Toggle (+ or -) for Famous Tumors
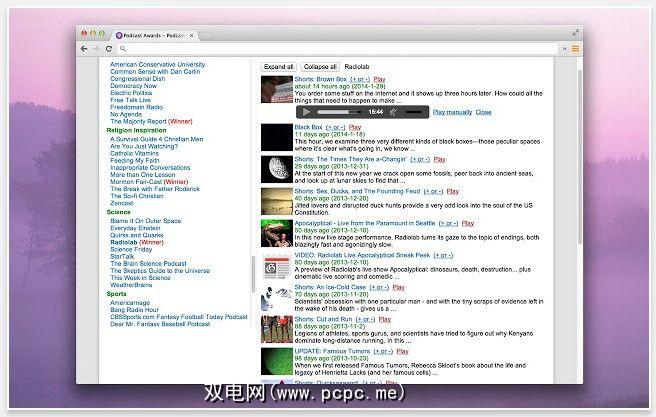Viewport: 656px width, 417px height. pyautogui.click(x=383, y=351)
